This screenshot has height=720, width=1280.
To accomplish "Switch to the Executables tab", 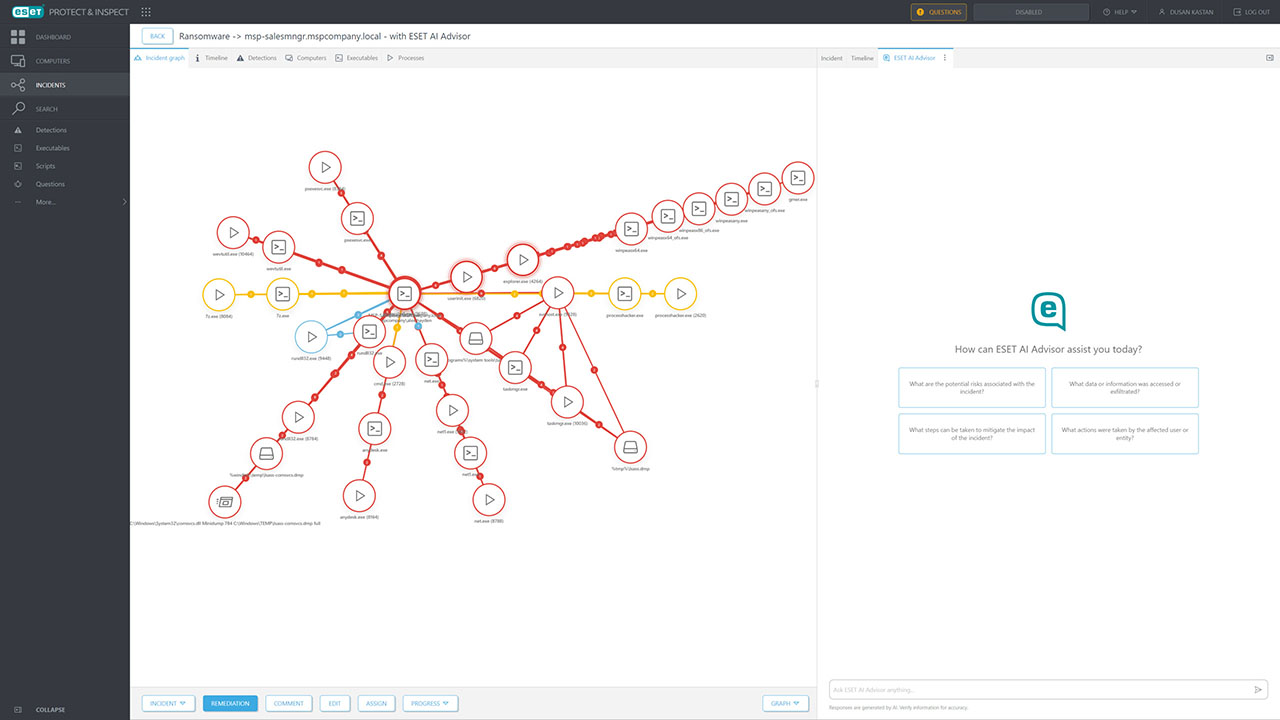I will point(357,58).
